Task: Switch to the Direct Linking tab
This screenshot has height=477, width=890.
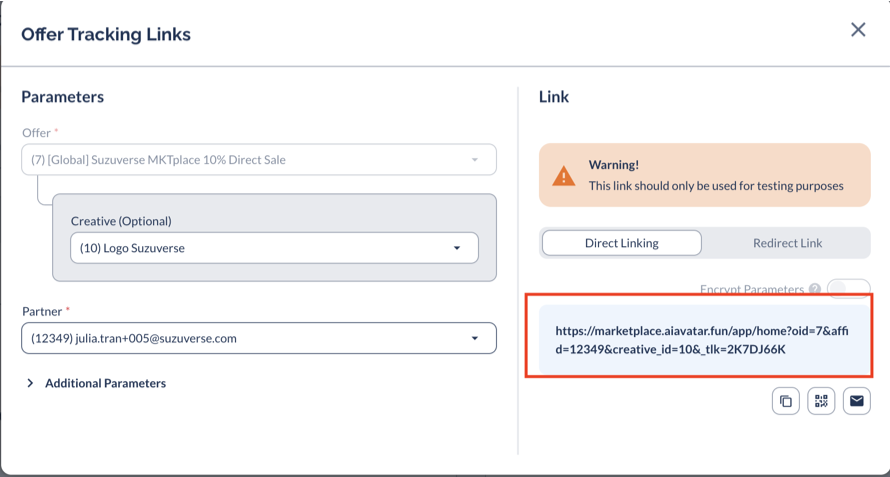Action: [622, 243]
